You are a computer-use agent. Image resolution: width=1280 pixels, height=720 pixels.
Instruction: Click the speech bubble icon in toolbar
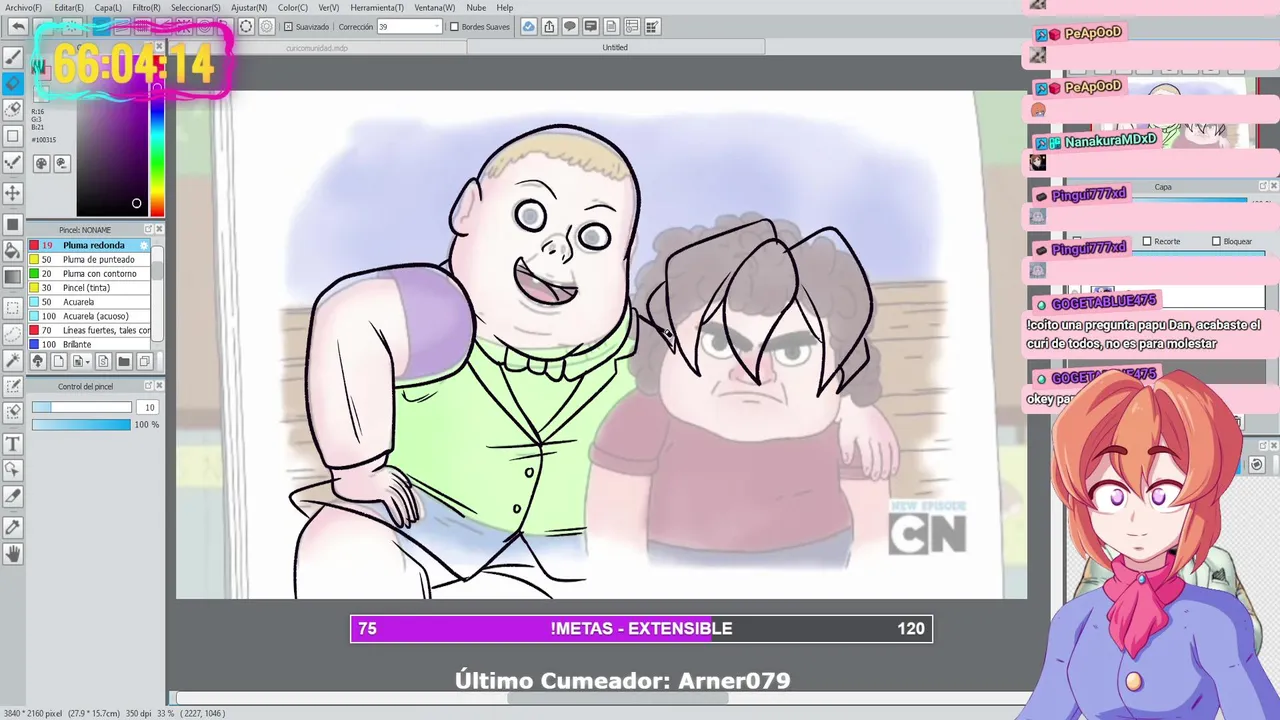pyautogui.click(x=570, y=27)
